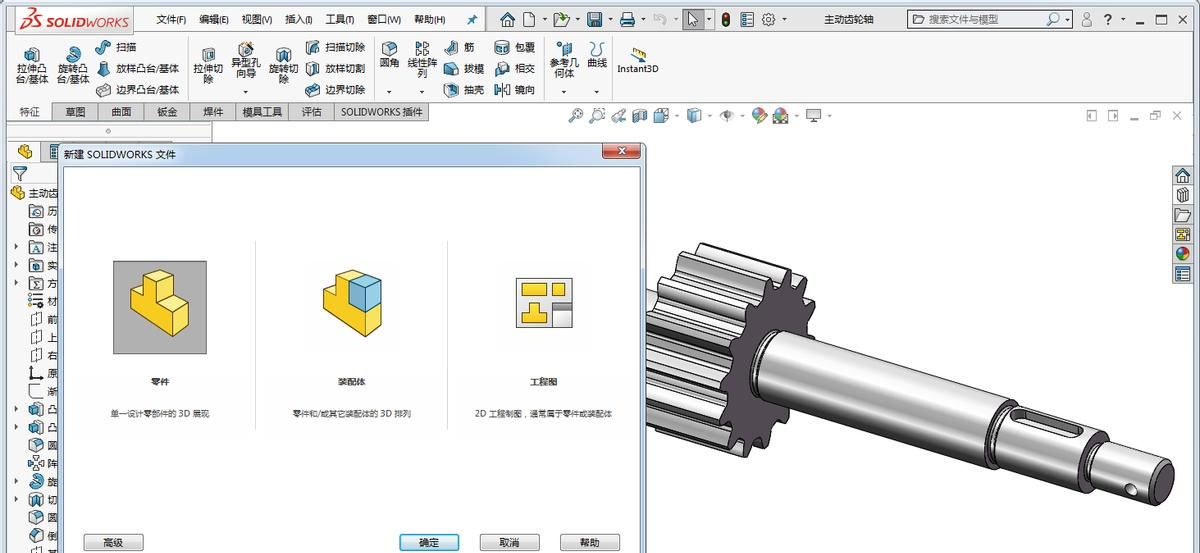Expand Reference Geometry dropdown arrow
The height and width of the screenshot is (553, 1200).
pos(564,92)
